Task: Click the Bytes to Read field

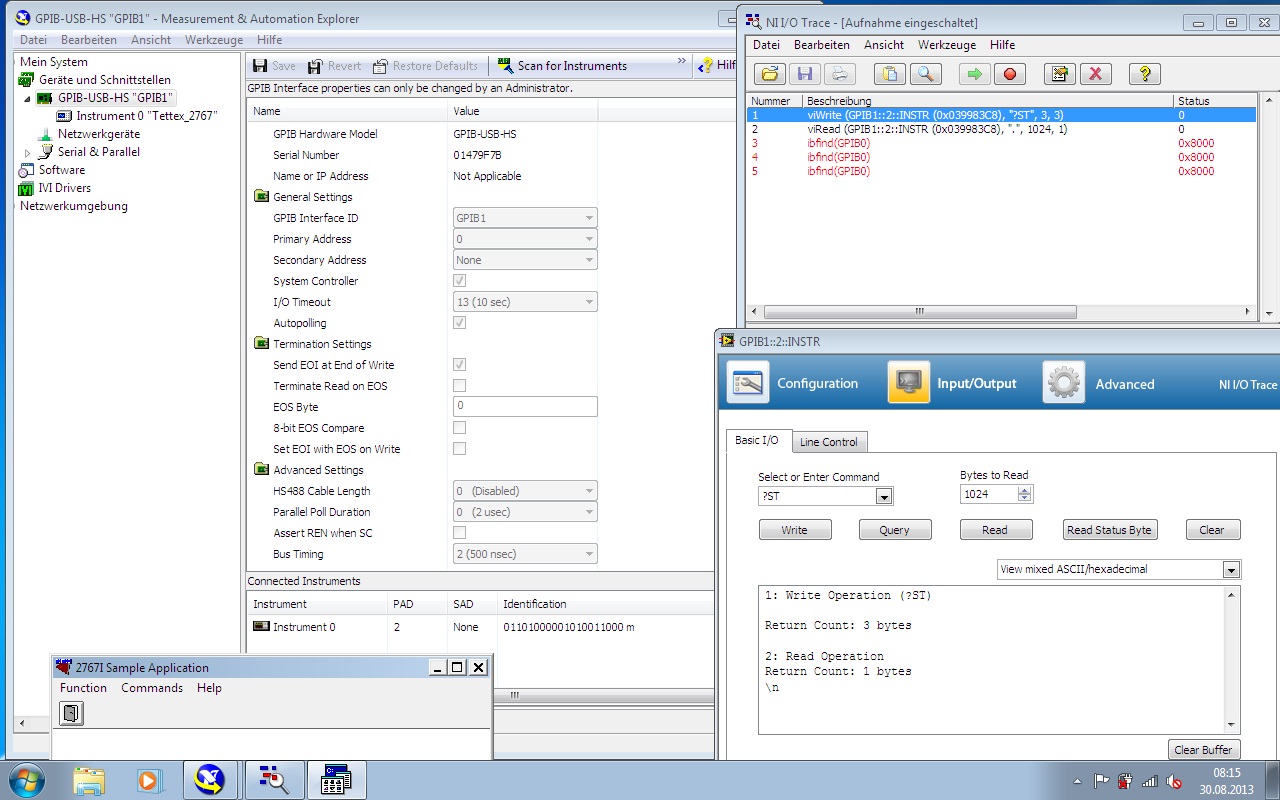Action: [x=989, y=494]
